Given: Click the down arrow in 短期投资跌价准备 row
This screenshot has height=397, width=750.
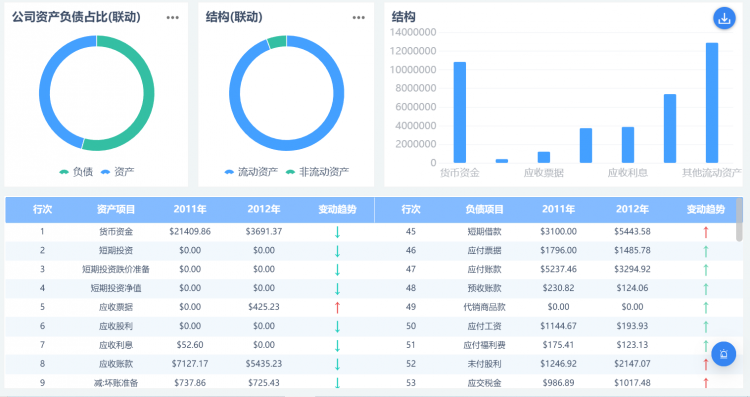Looking at the screenshot, I should (337, 270).
